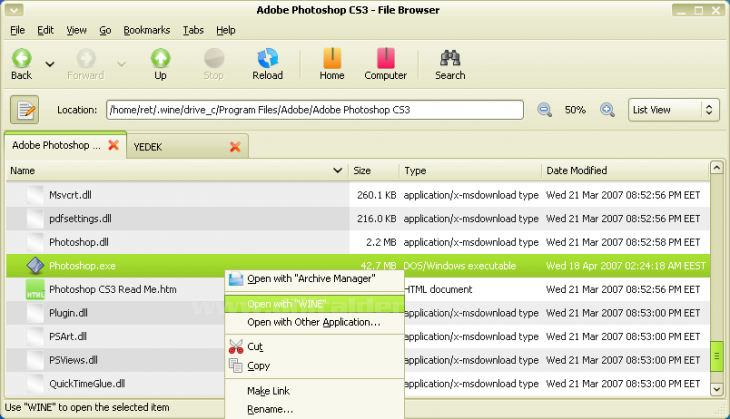Click into the Location path field
730x419 pixels.
315,110
